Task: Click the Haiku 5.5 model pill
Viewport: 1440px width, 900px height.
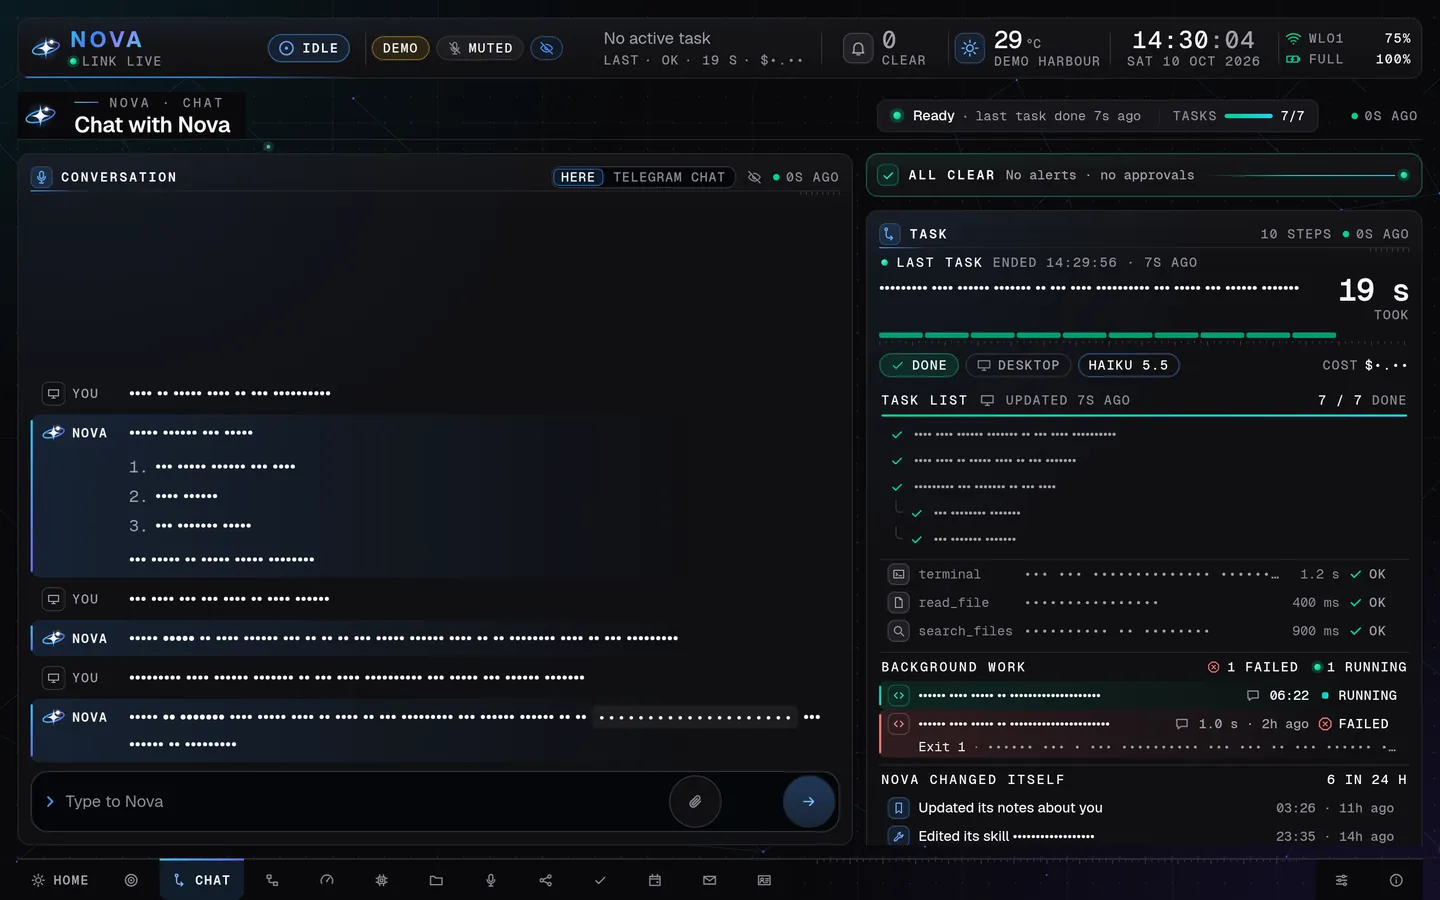Action: (x=1129, y=365)
